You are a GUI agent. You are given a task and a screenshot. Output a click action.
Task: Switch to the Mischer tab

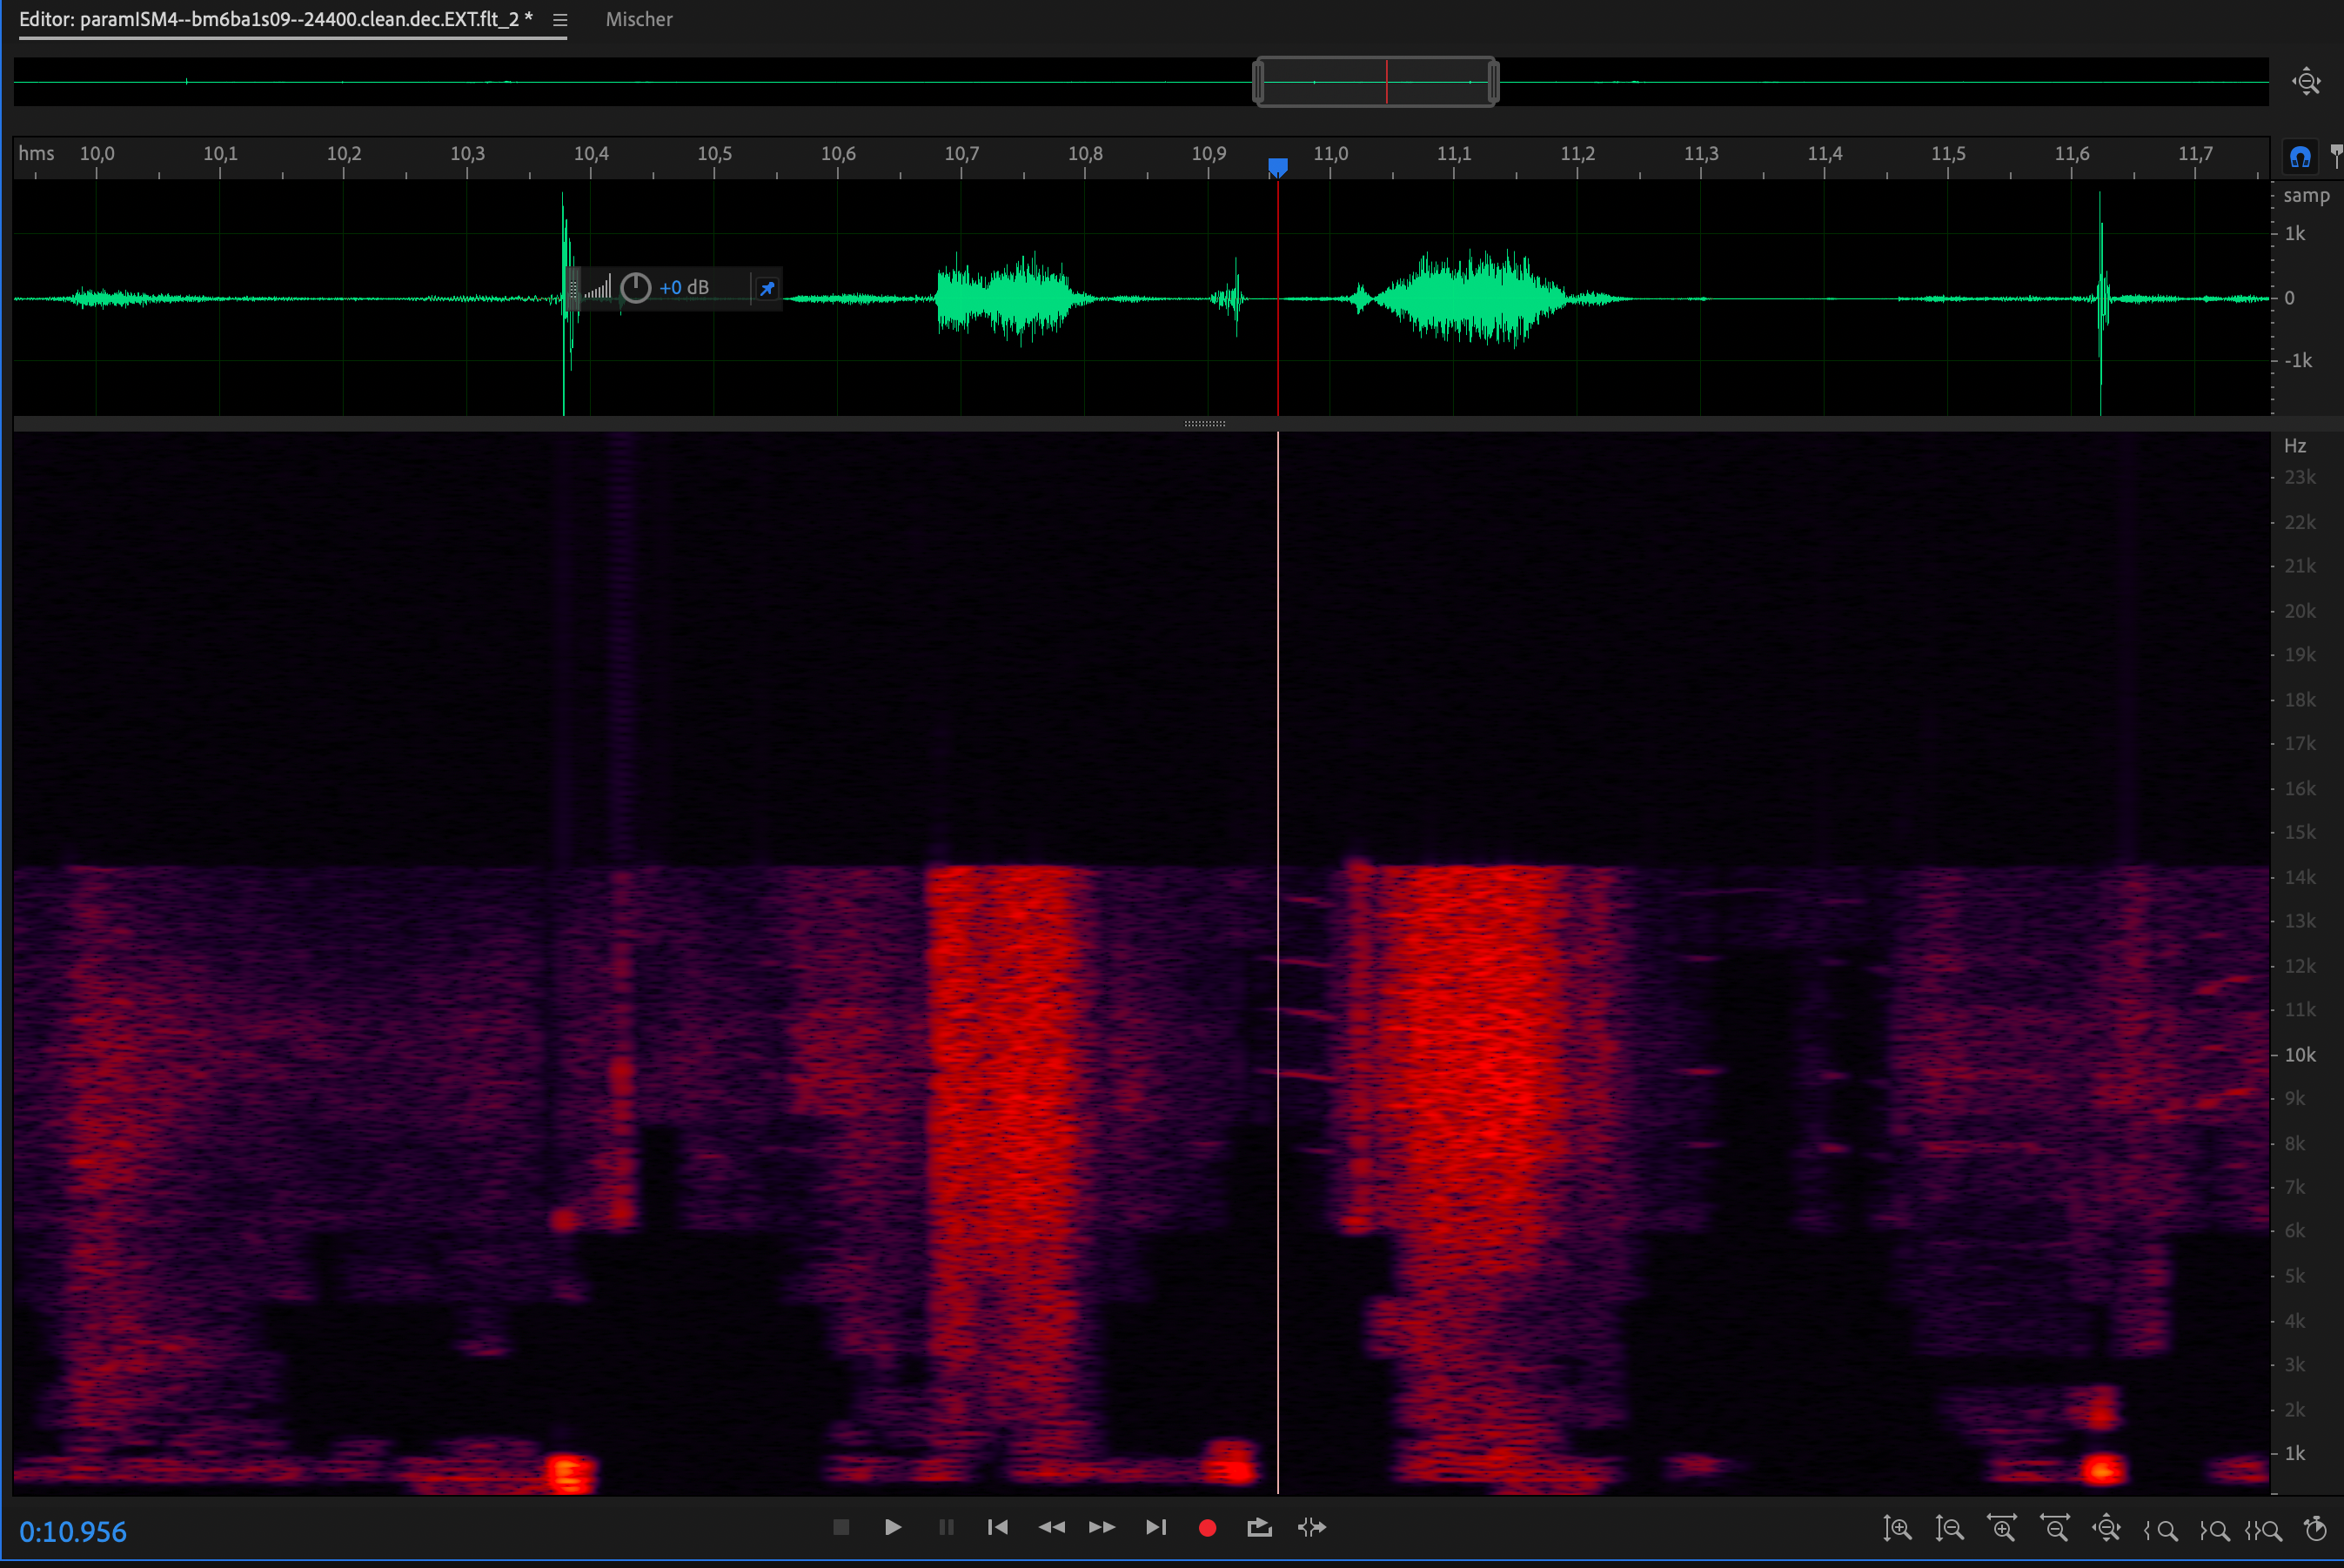pos(639,20)
